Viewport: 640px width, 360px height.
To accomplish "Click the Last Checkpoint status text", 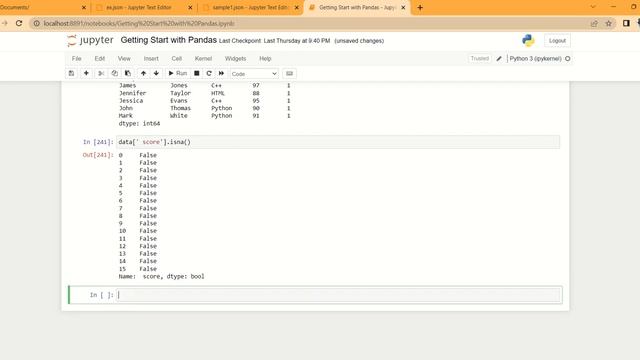I will coord(274,41).
